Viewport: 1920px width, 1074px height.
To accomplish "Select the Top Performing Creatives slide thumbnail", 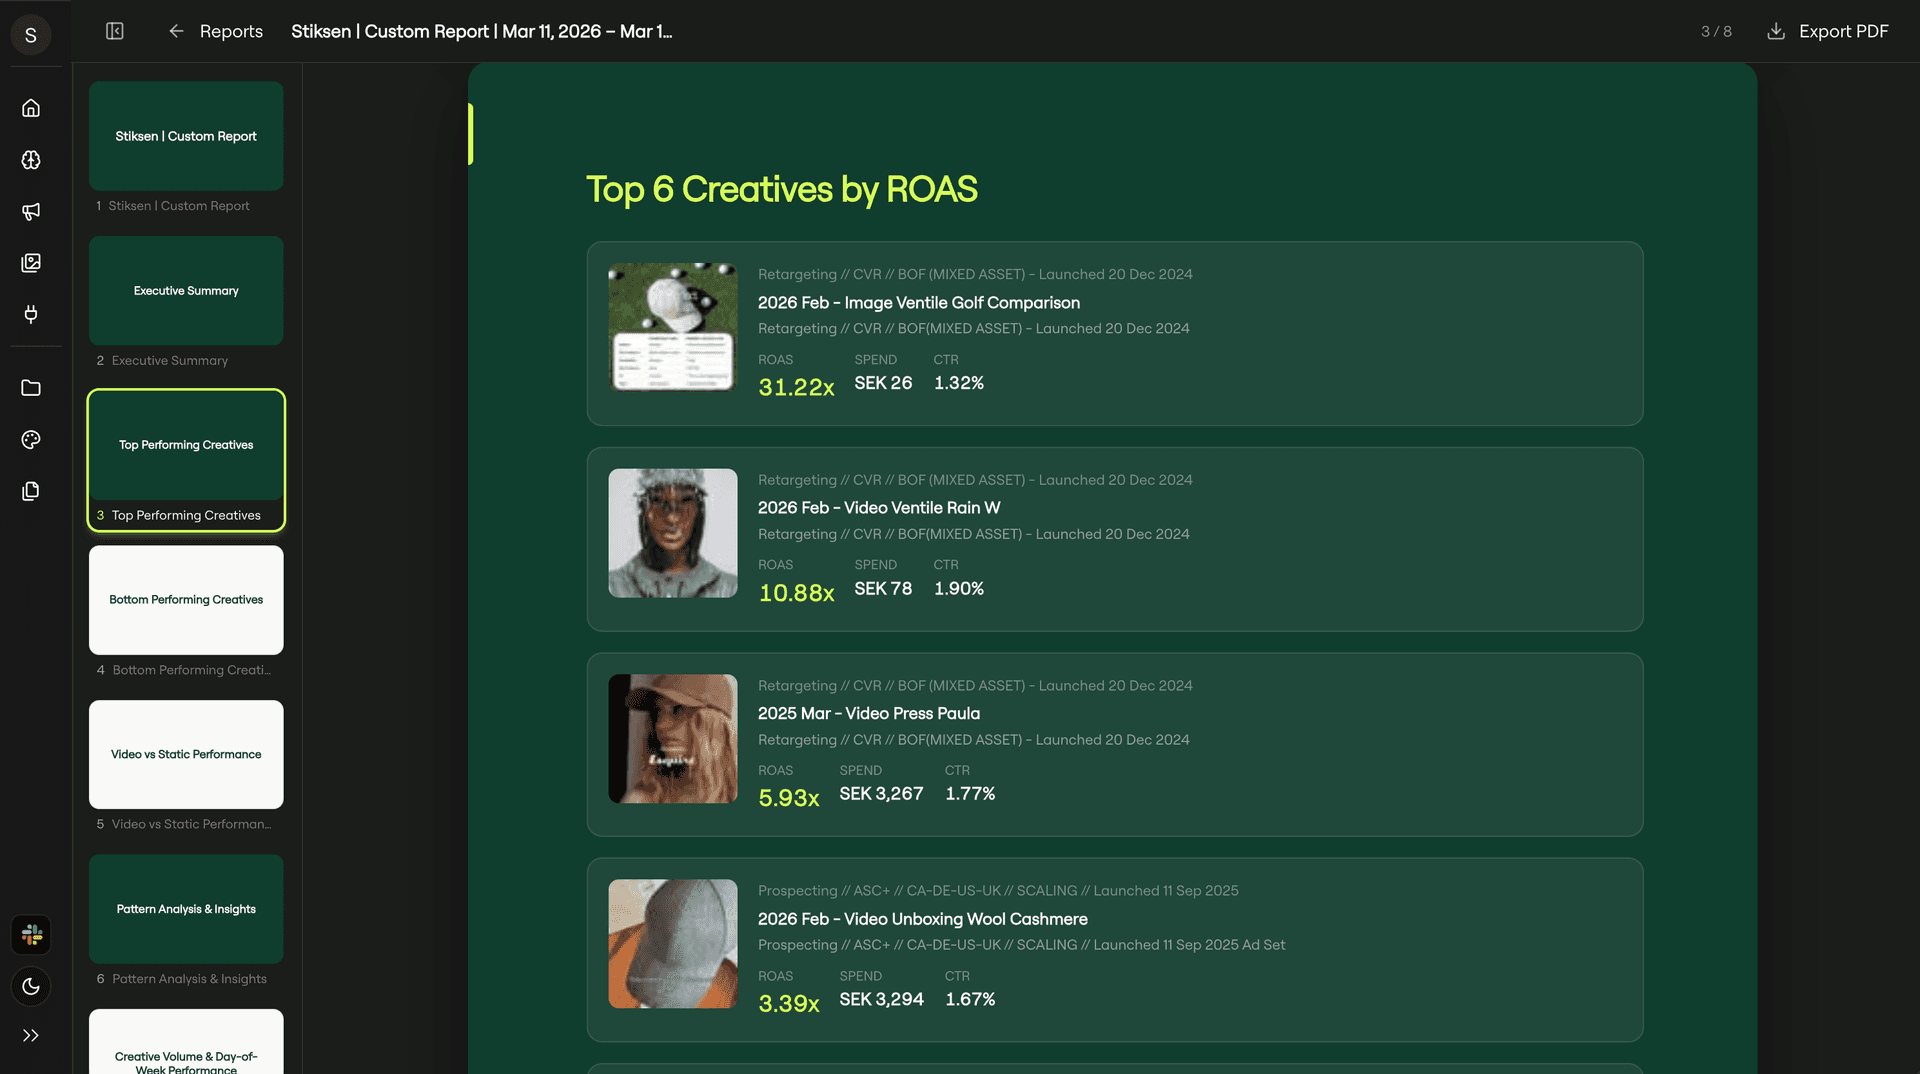I will pyautogui.click(x=186, y=445).
